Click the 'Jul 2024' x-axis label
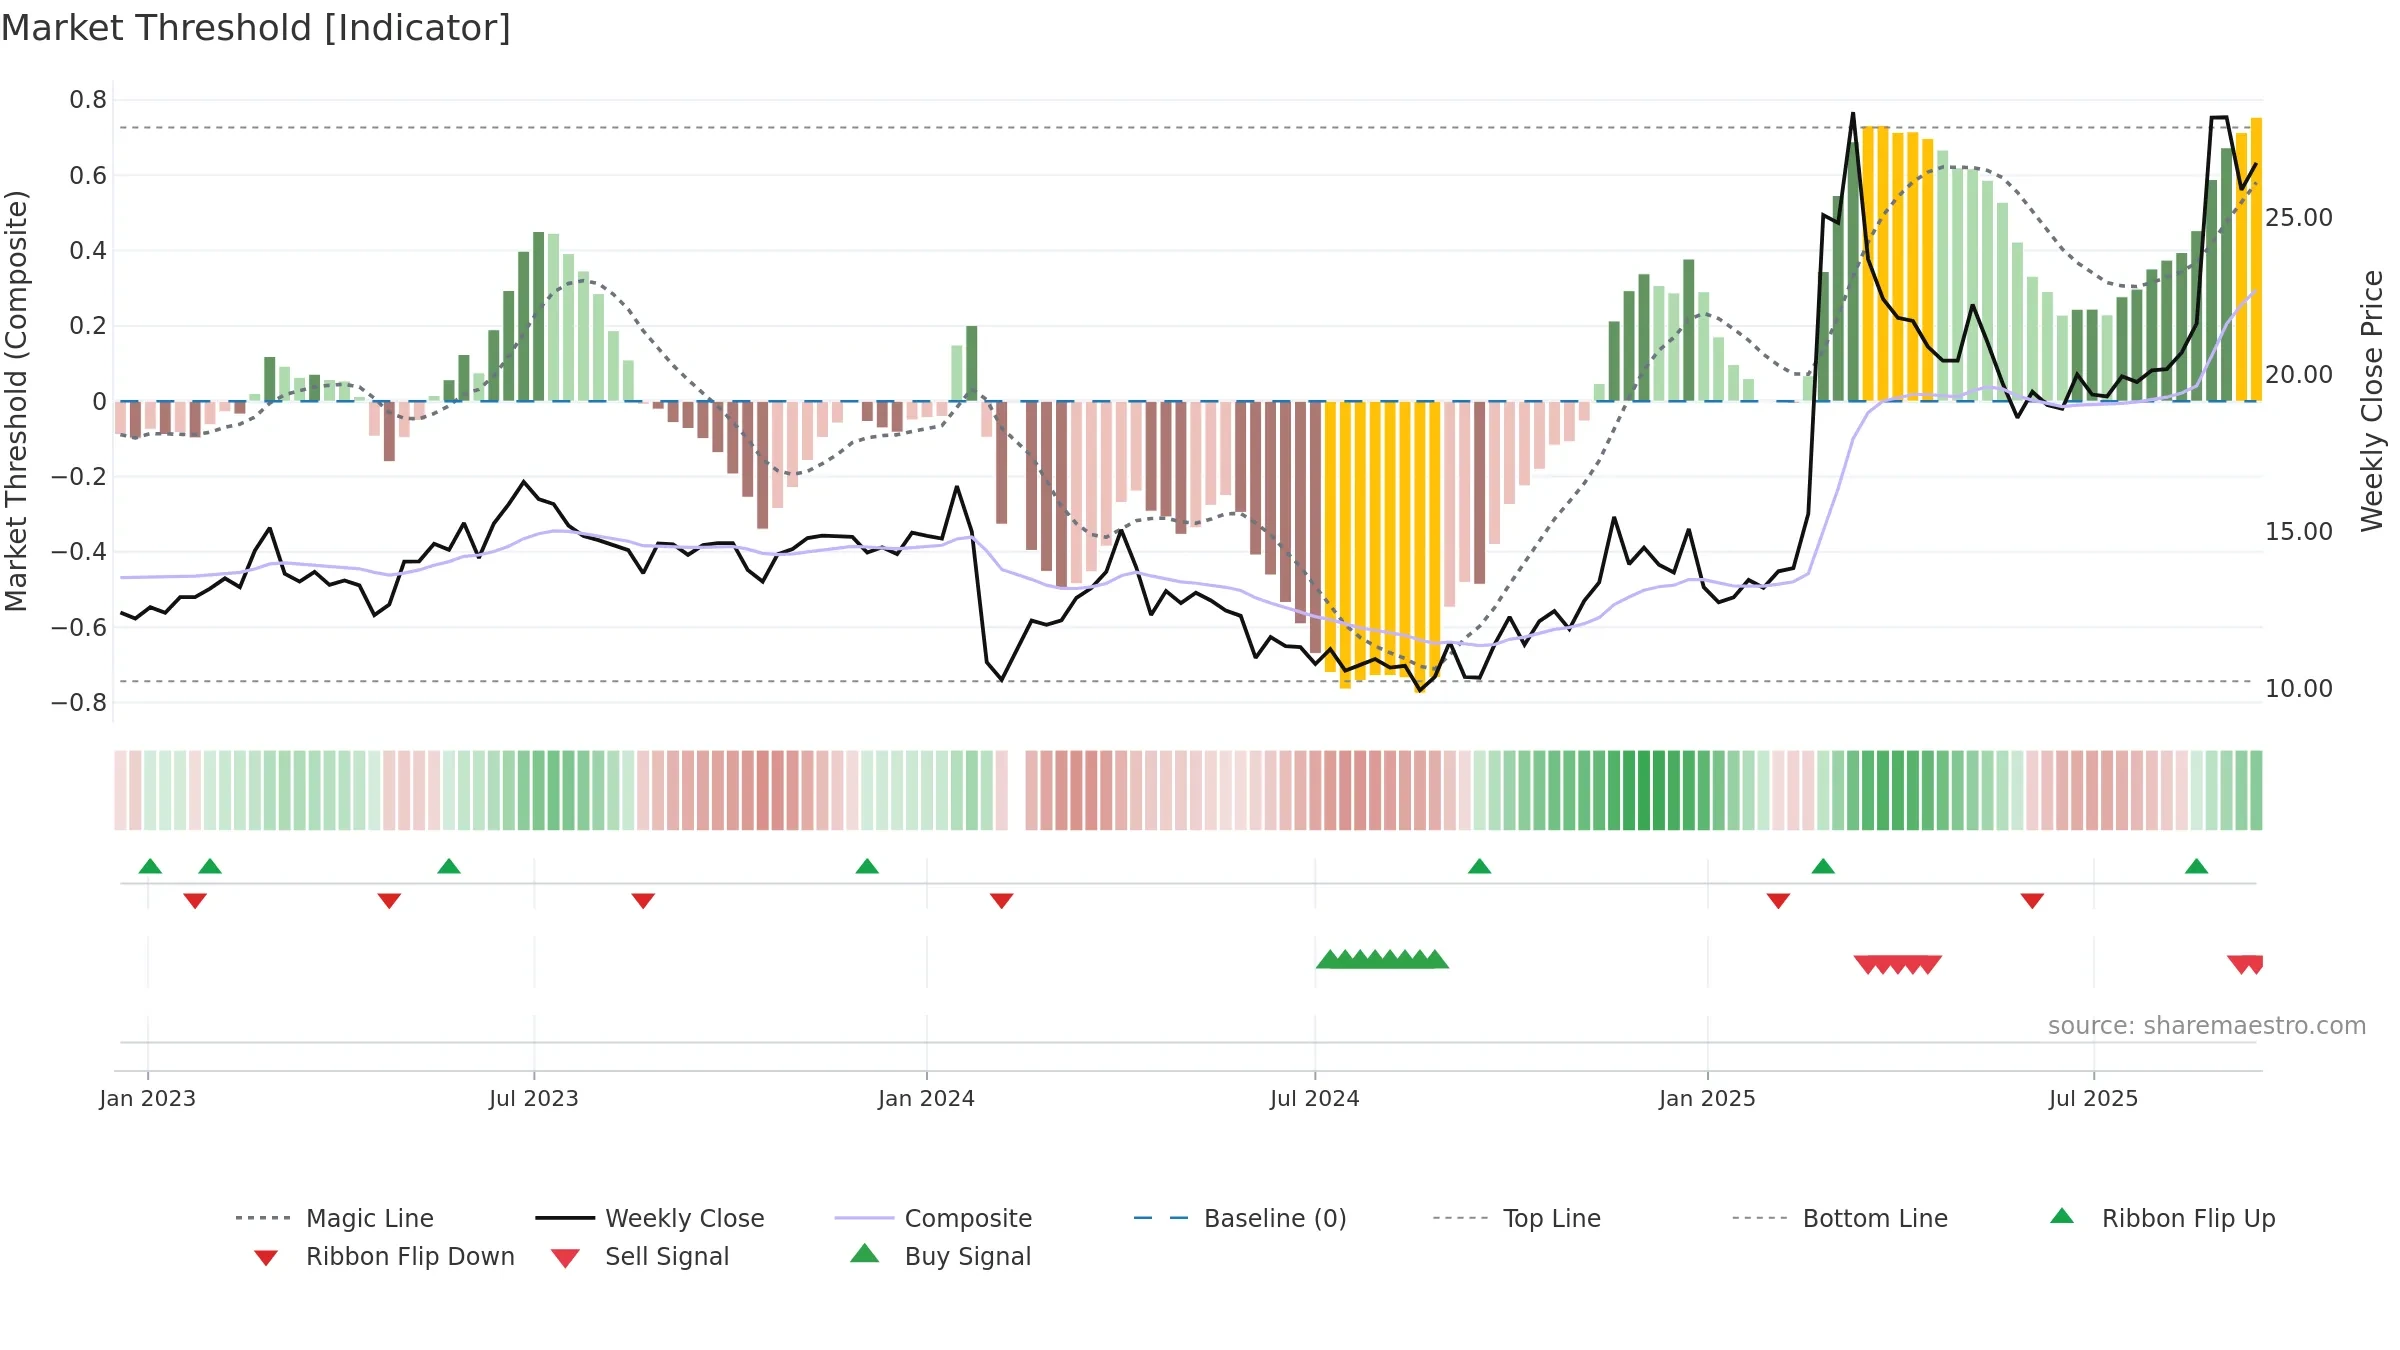Screen dimensions: 2400x1350 pos(1315,1098)
